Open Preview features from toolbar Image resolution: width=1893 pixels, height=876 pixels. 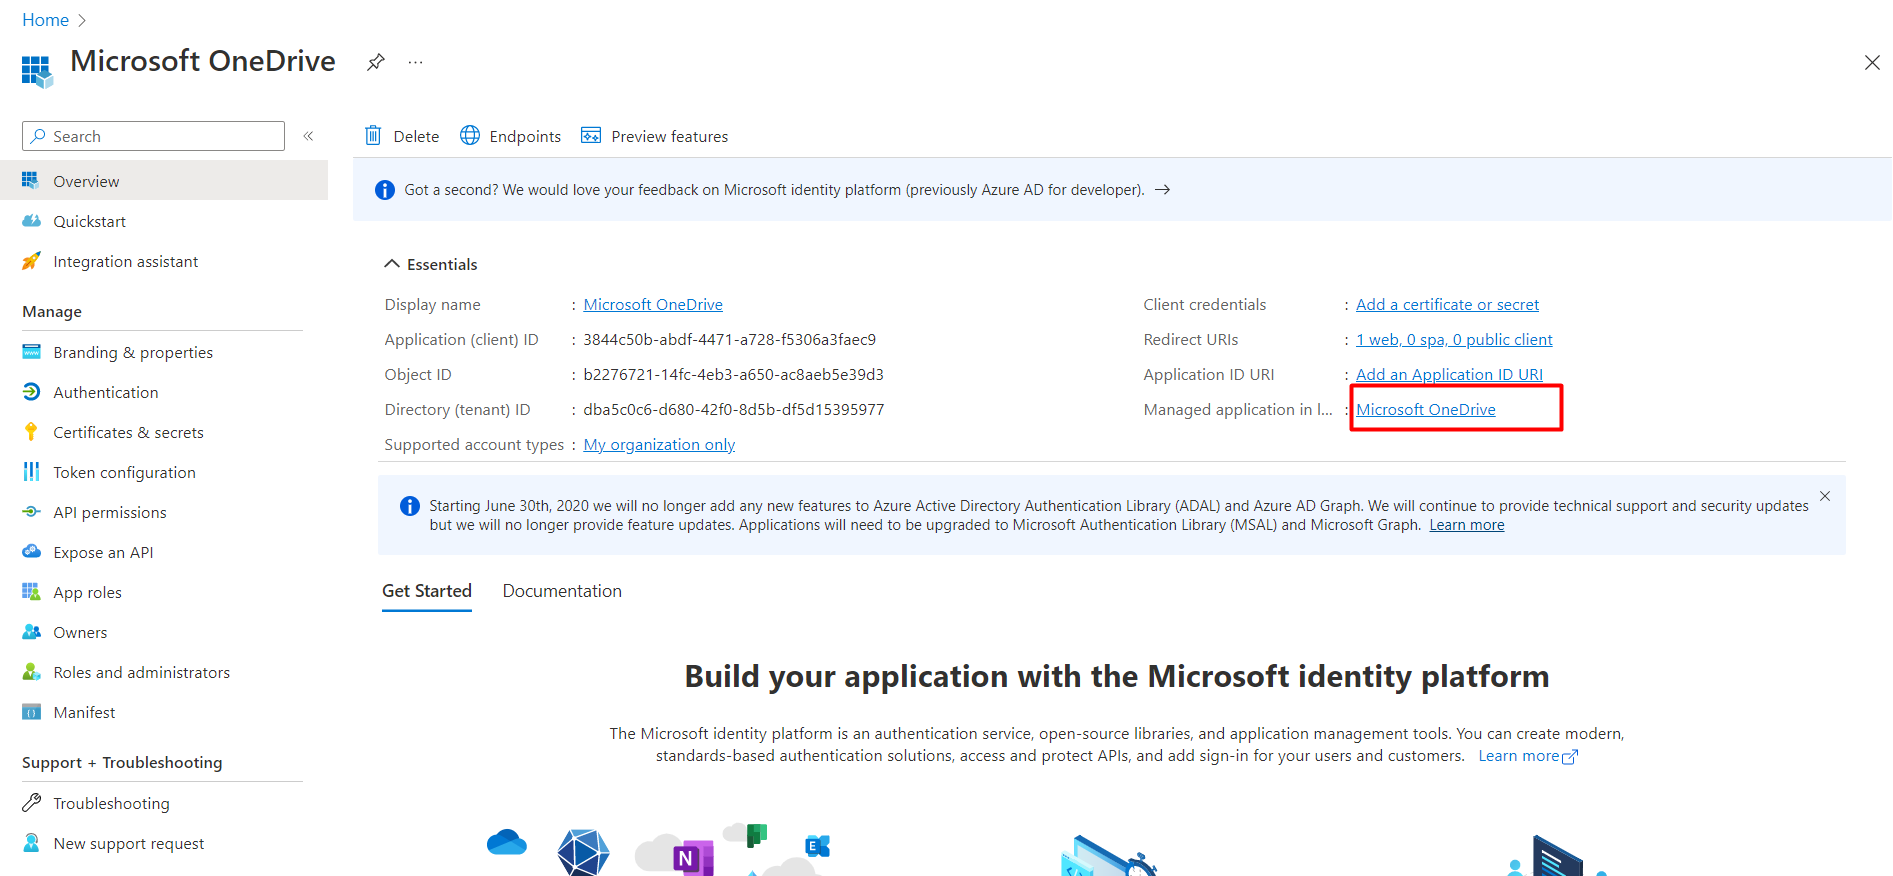pyautogui.click(x=655, y=136)
